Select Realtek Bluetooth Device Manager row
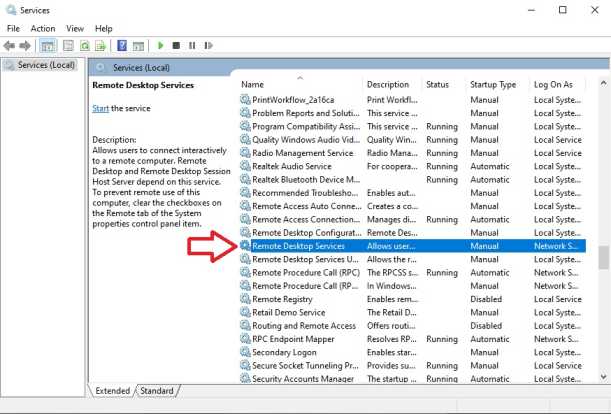611x414 pixels. [412, 179]
